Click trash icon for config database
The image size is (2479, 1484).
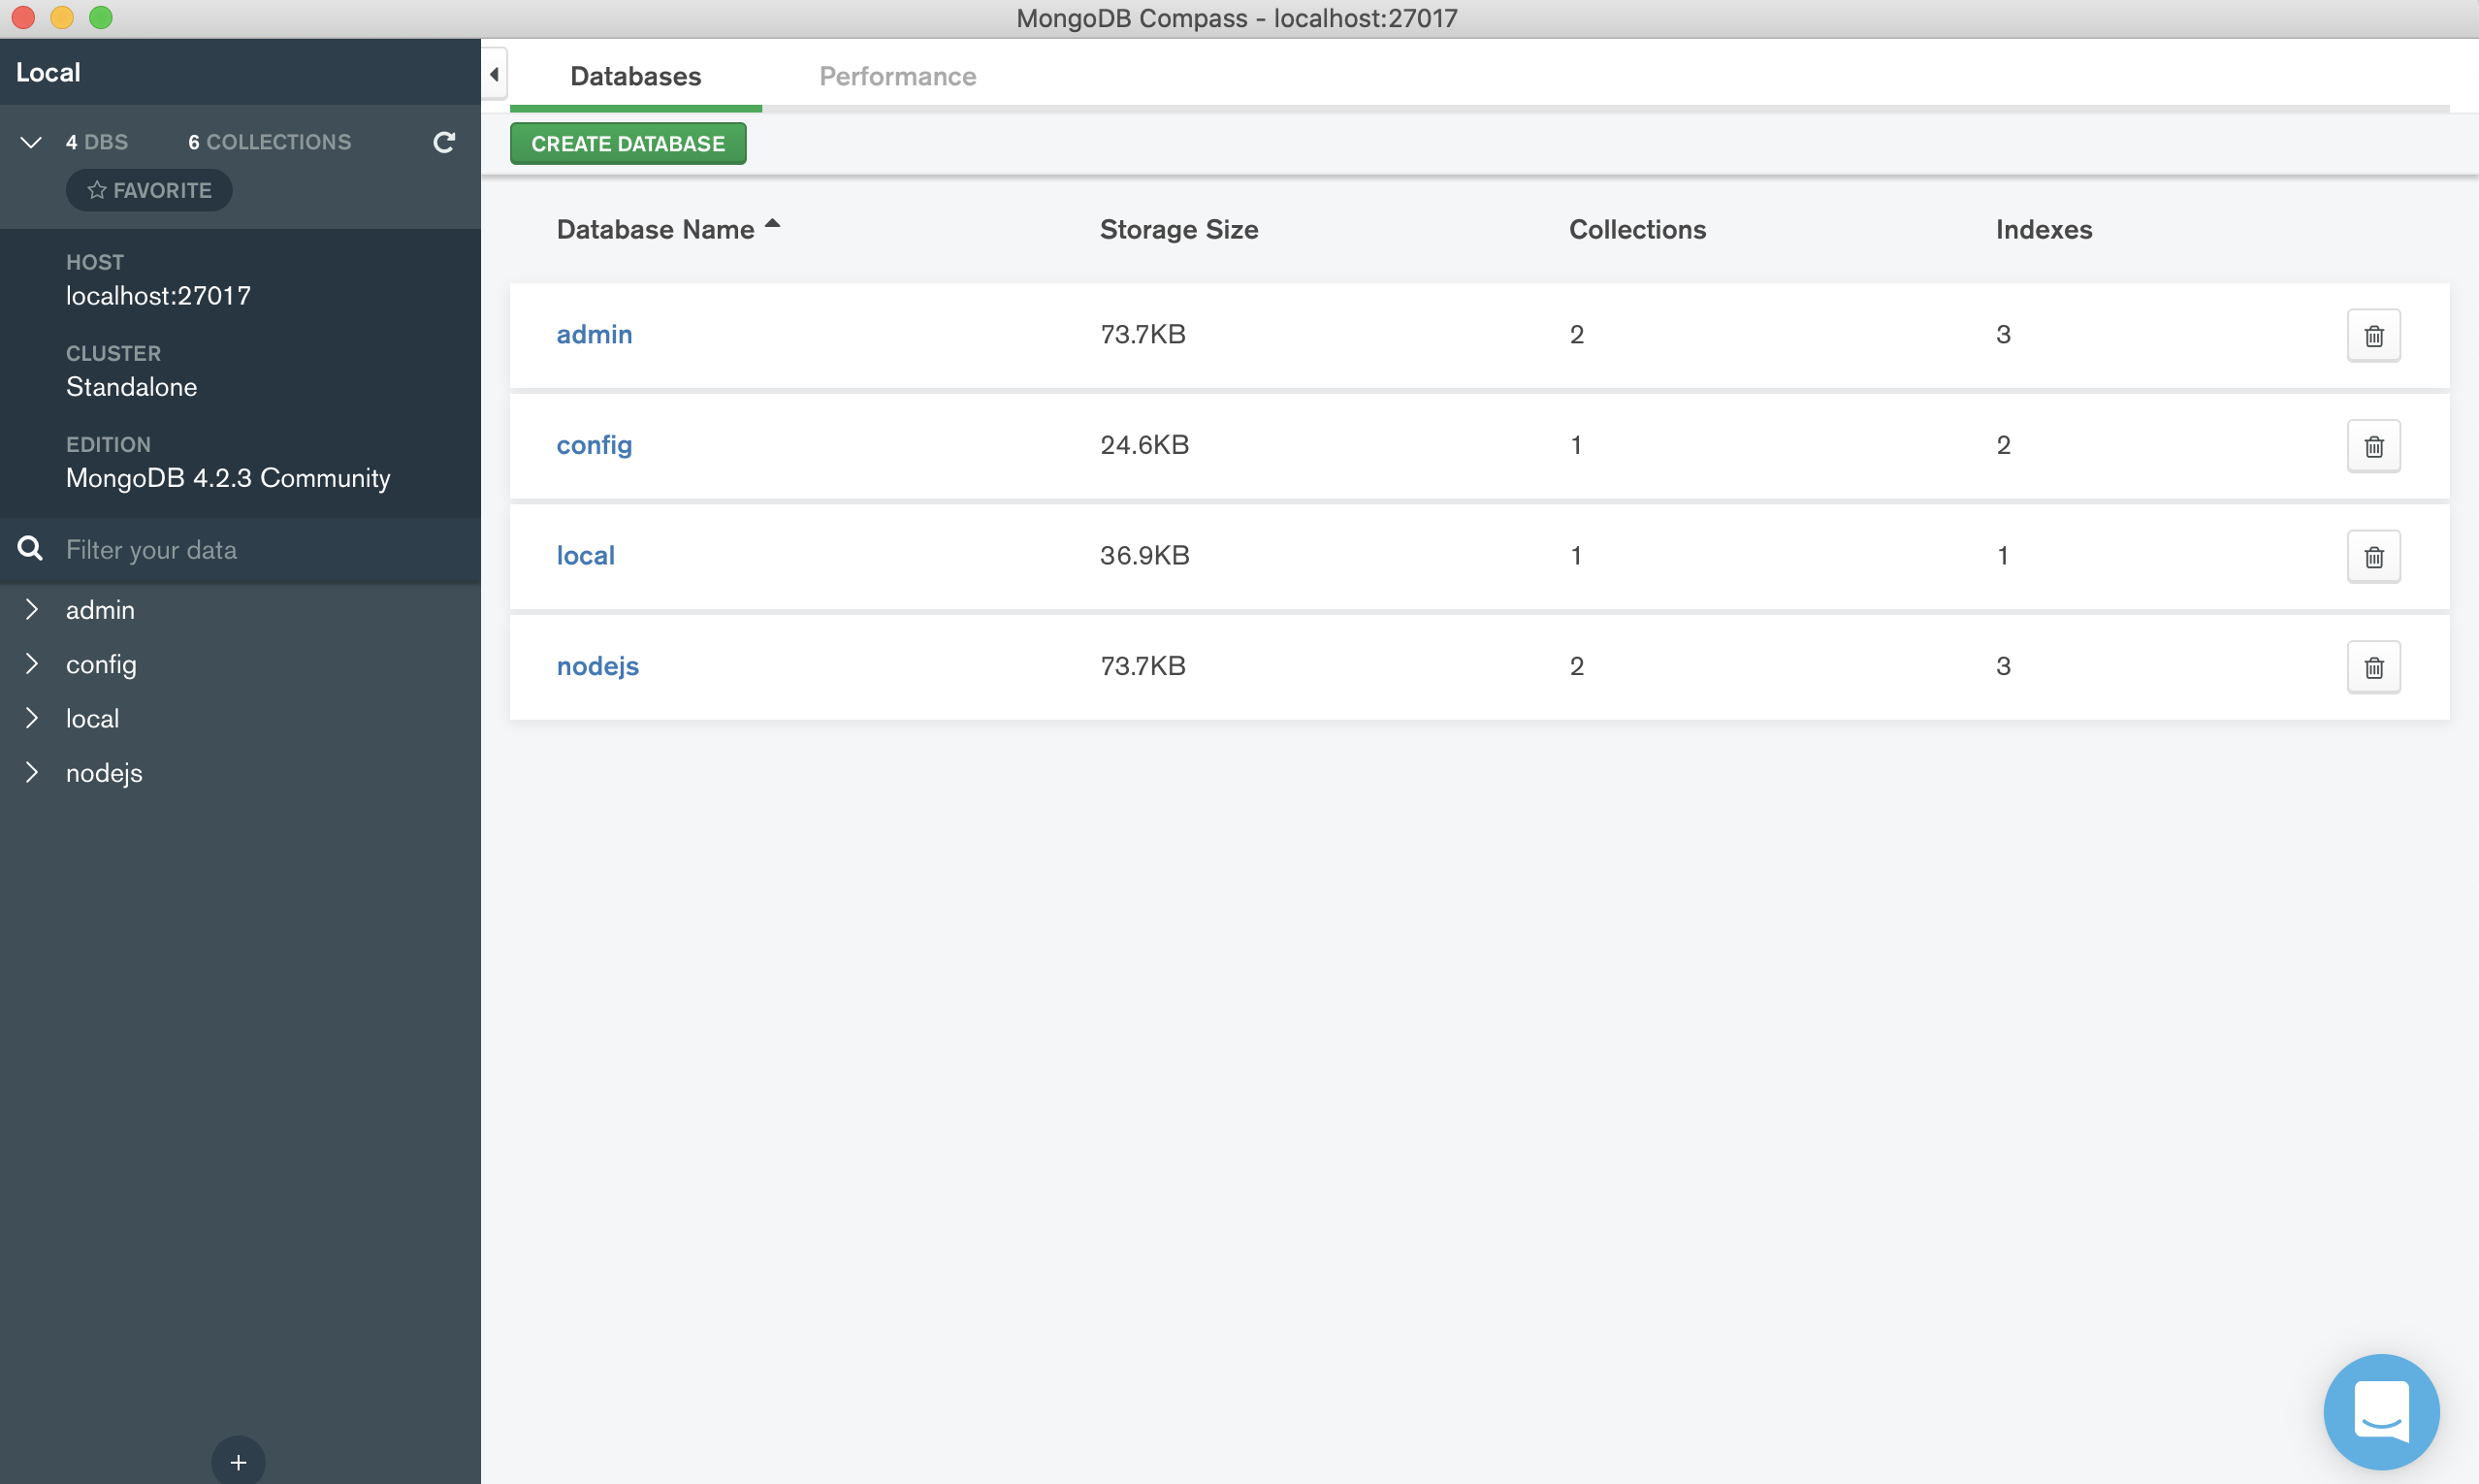click(x=2373, y=446)
